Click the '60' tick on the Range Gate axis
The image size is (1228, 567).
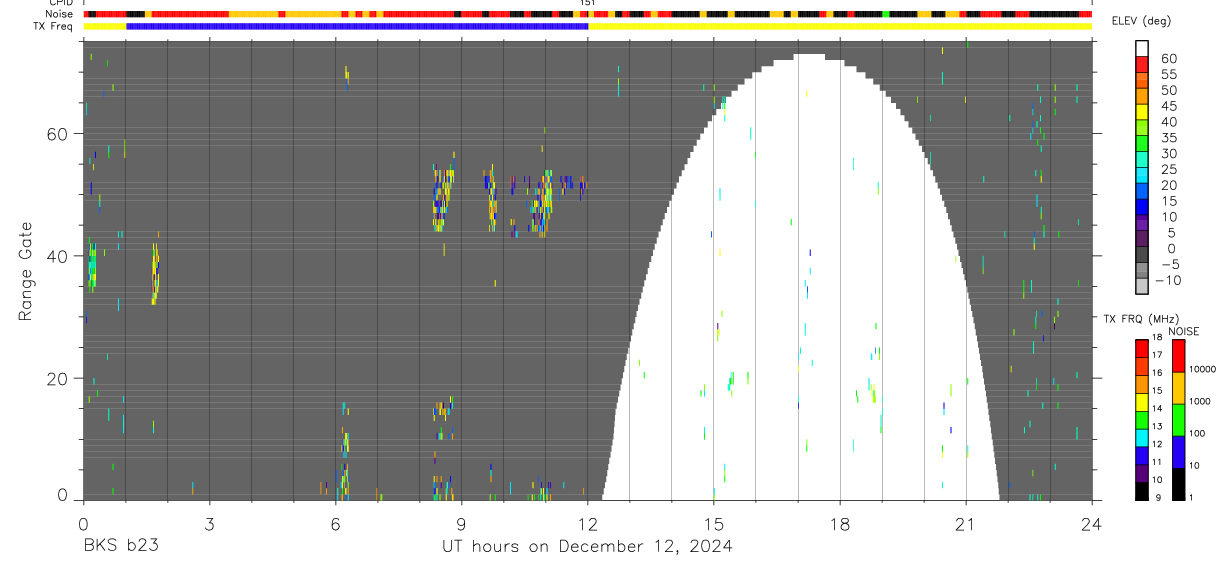point(58,134)
